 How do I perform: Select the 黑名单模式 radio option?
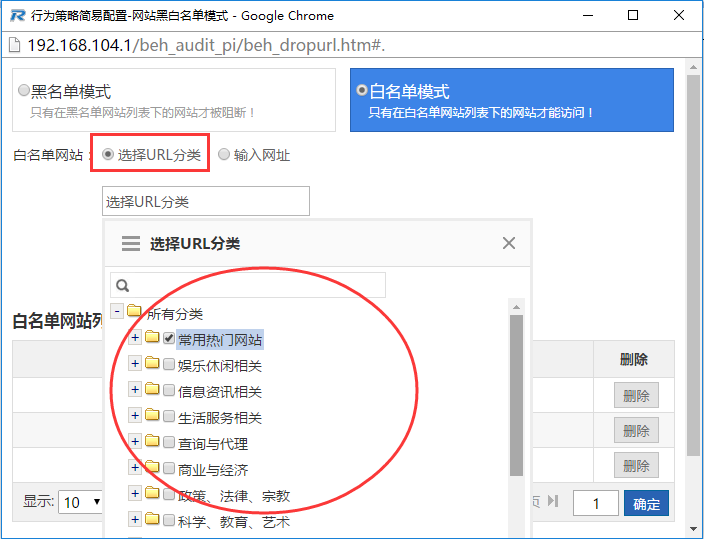click(25, 91)
